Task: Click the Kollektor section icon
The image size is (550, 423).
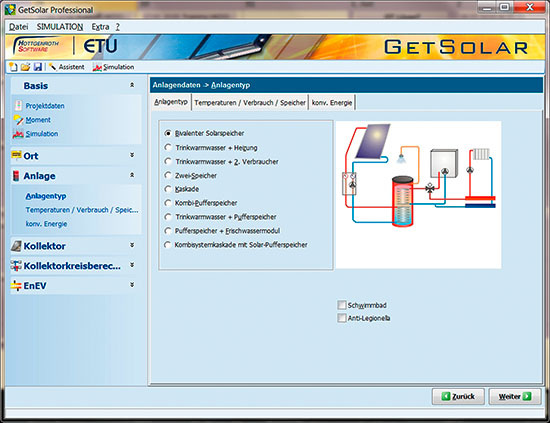Action: click(x=16, y=246)
